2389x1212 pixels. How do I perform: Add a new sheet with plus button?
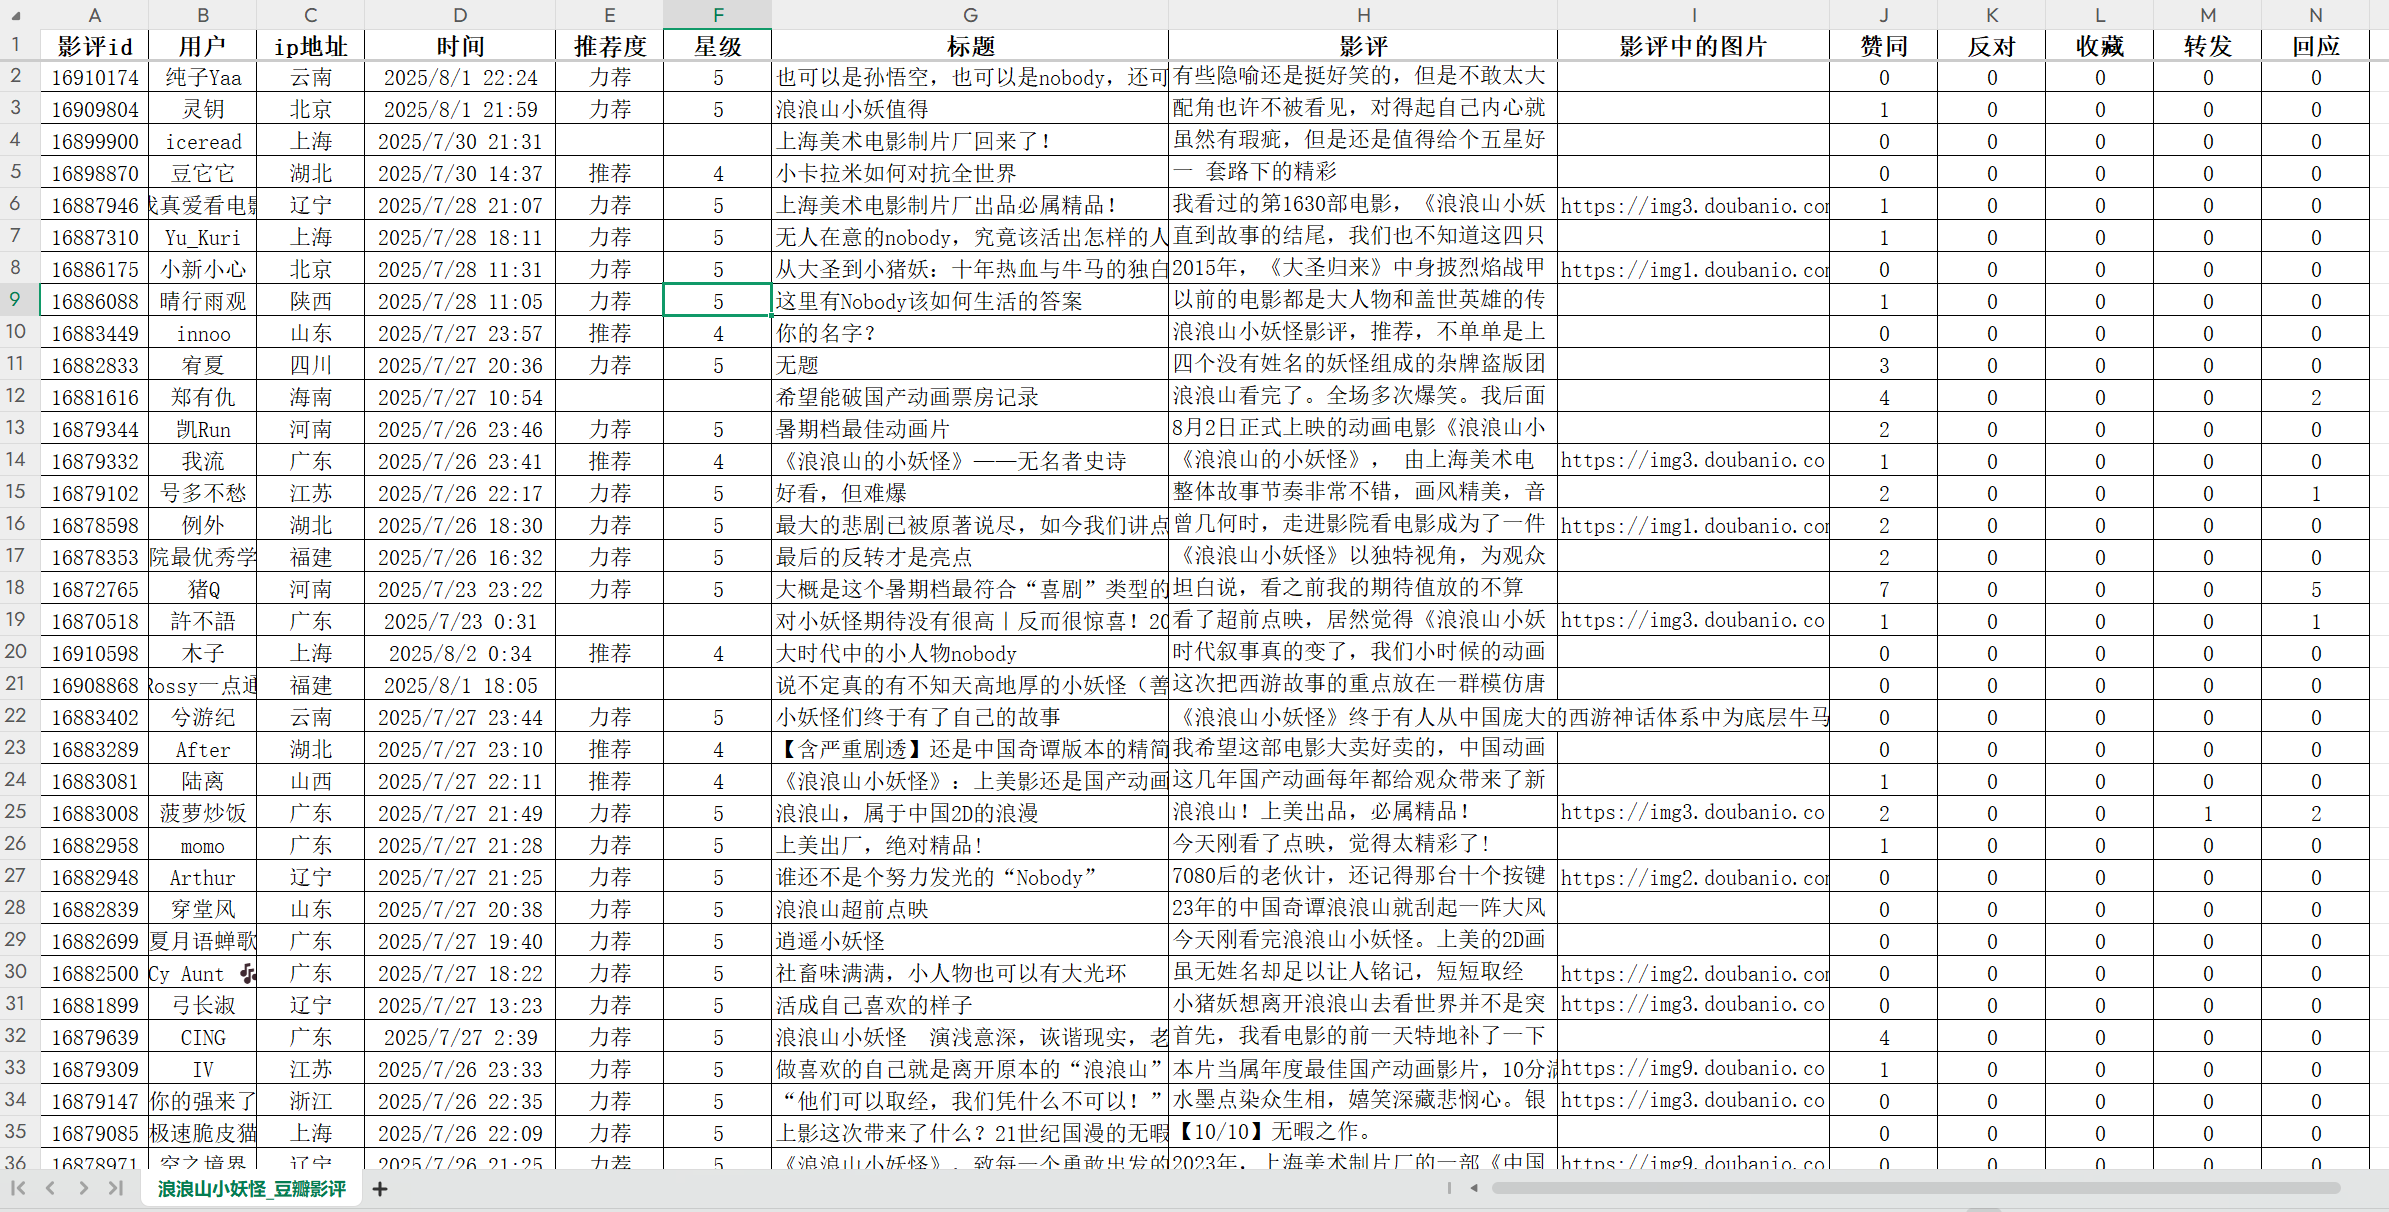[380, 1189]
